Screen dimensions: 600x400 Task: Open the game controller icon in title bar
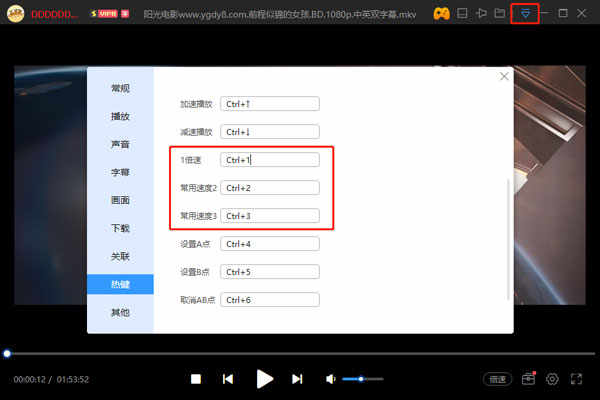click(441, 14)
